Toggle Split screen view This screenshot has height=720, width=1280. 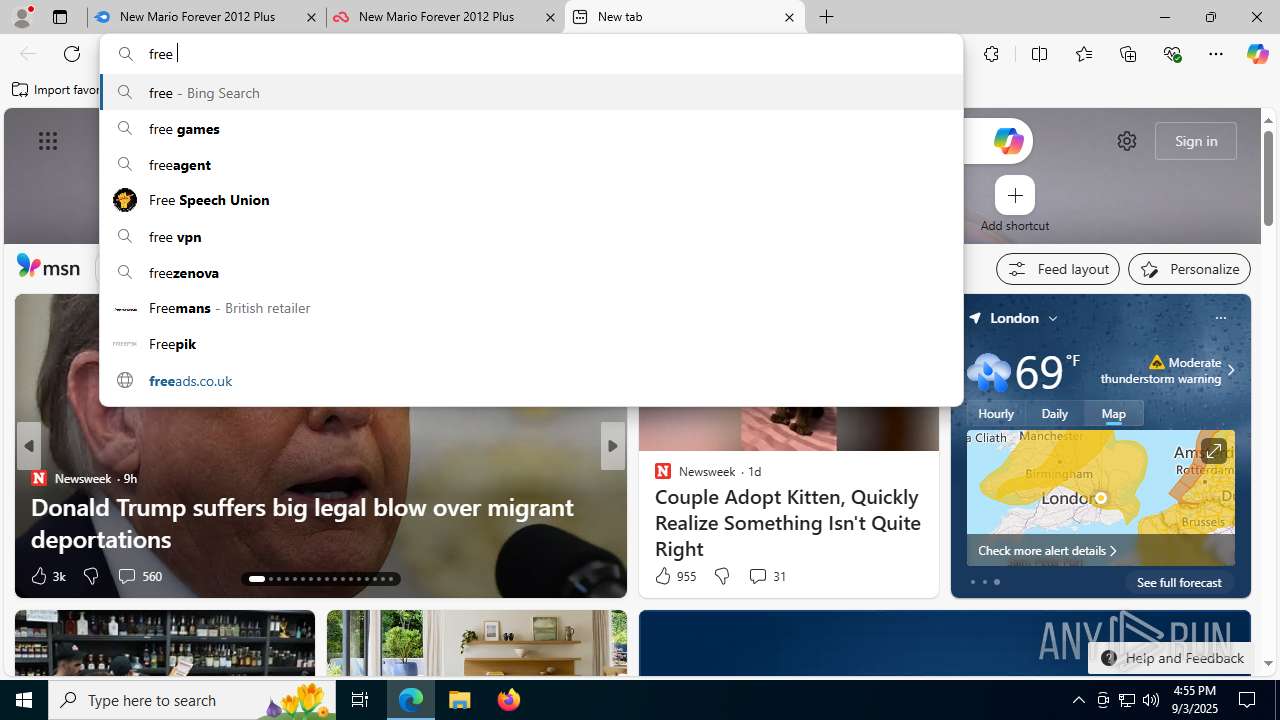click(1039, 54)
